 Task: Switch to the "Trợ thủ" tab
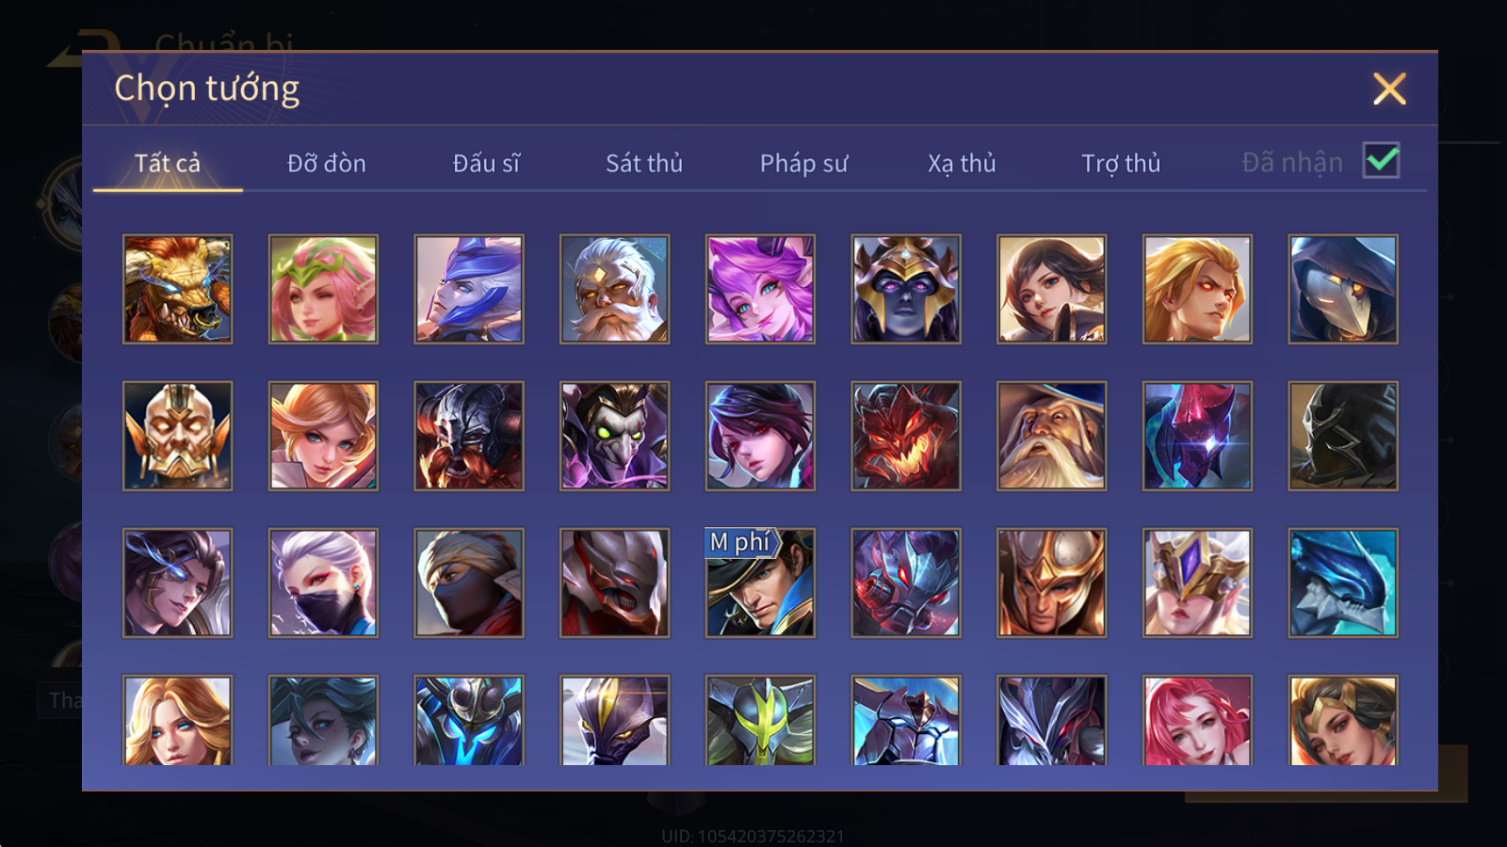point(1121,163)
